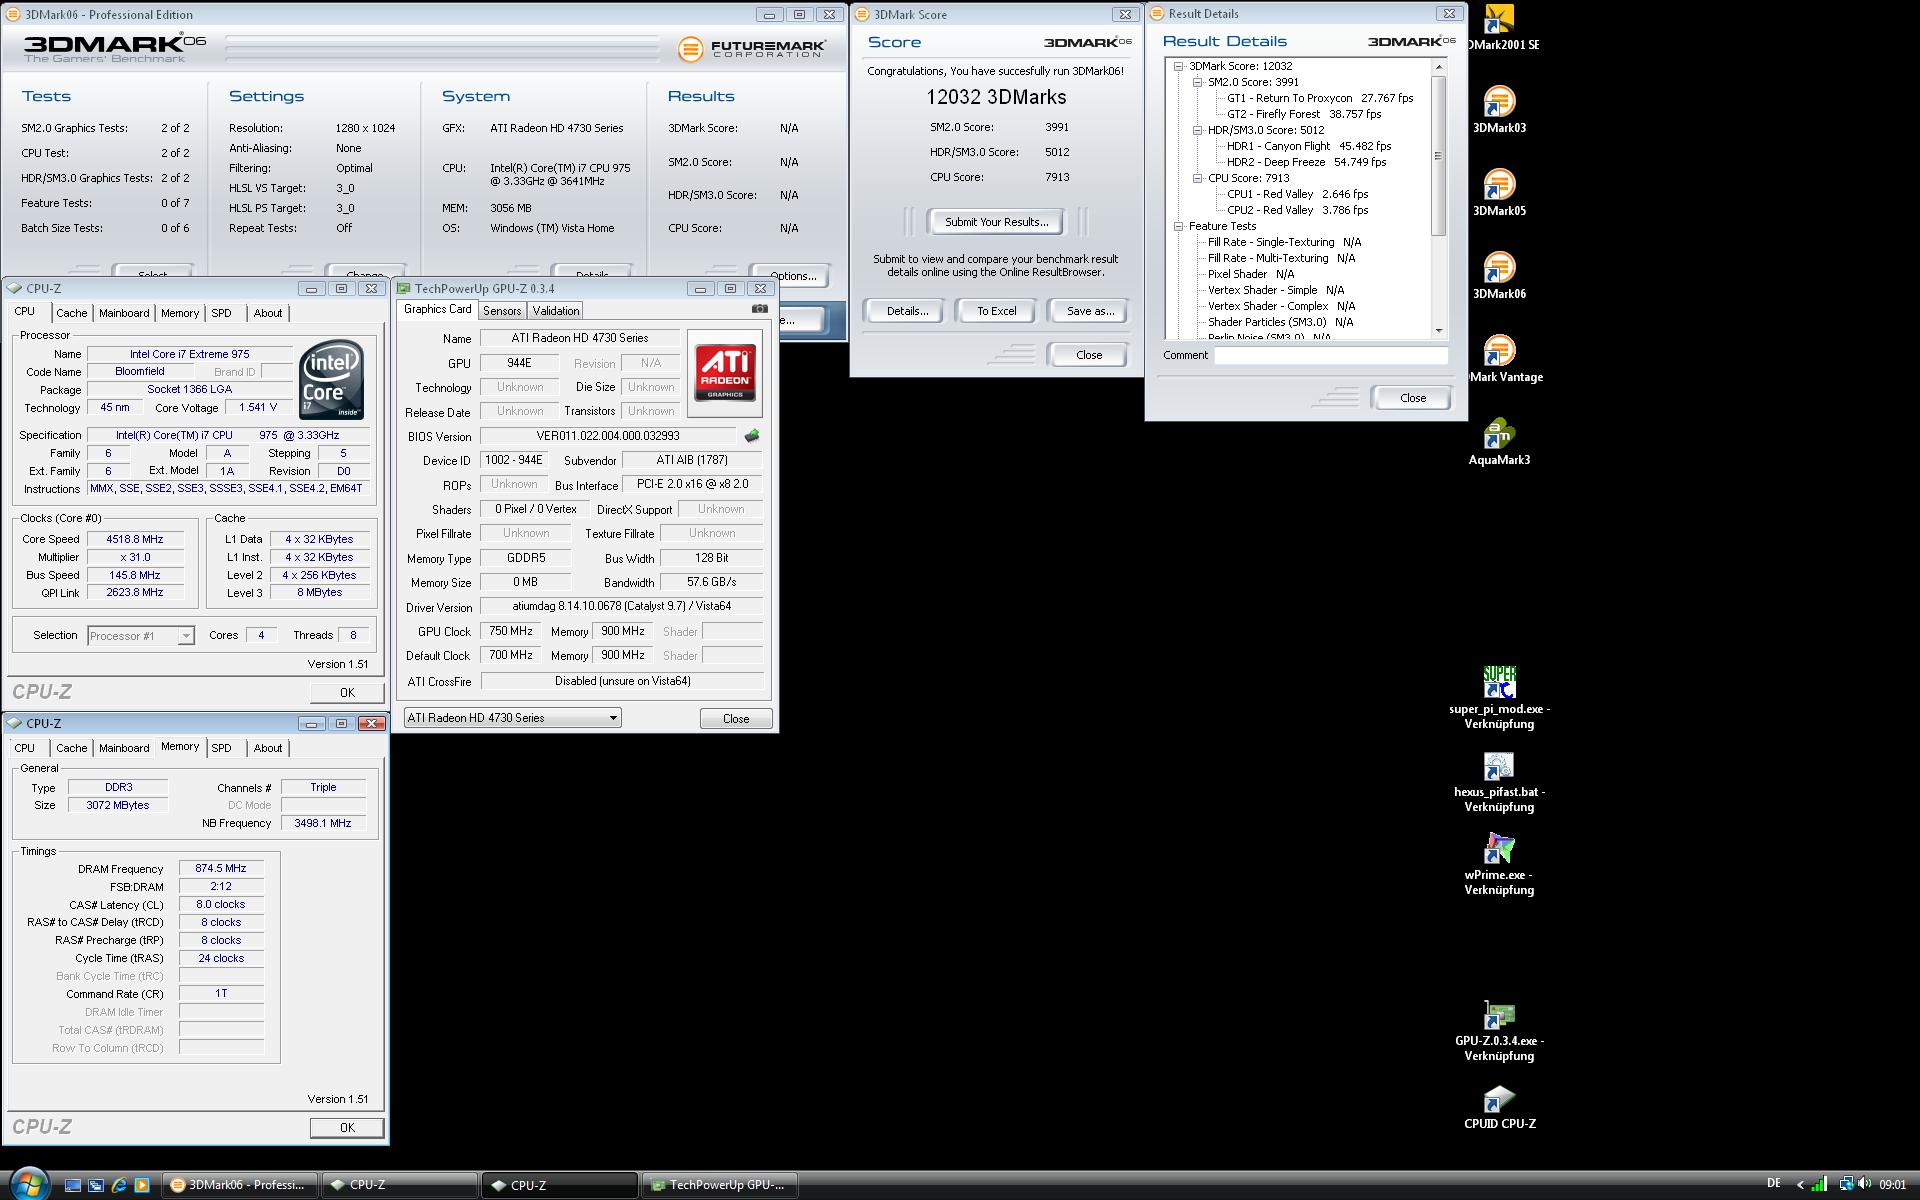The image size is (1920, 1200).
Task: Click the Result Details scrollbar thumb
Action: point(1439,156)
